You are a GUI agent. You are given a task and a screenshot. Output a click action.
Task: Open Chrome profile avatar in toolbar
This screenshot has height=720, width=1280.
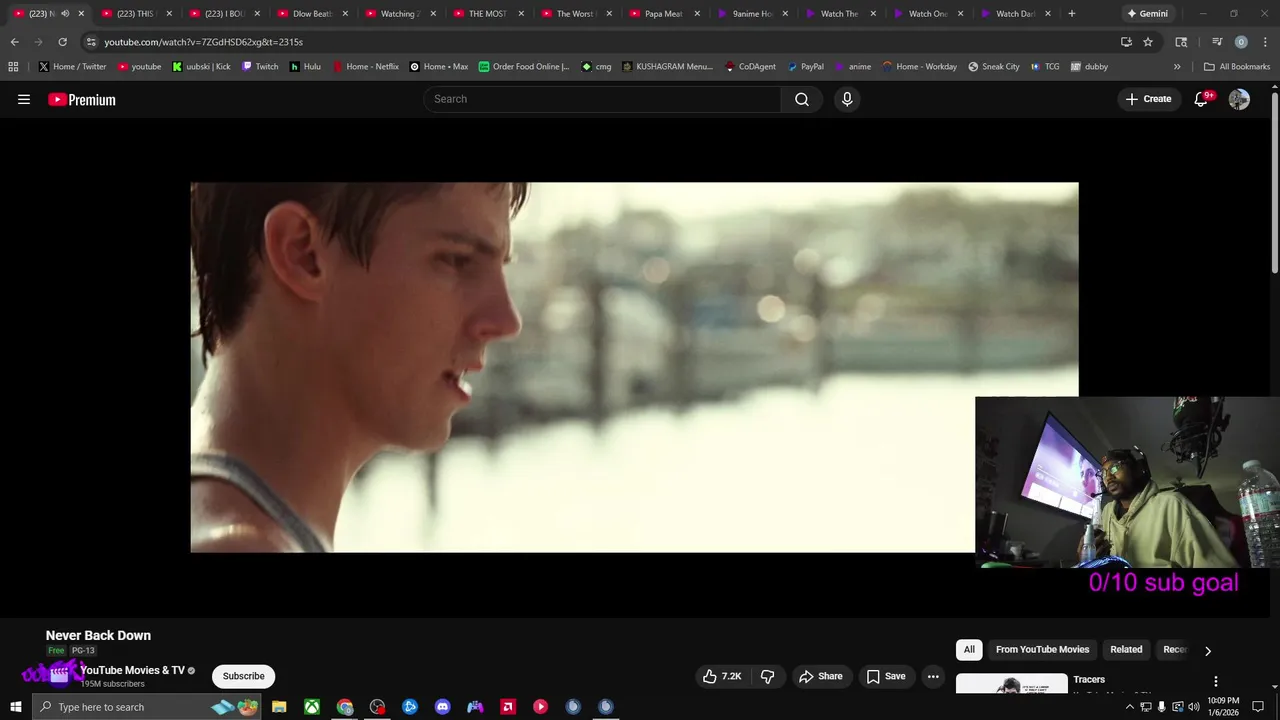click(x=1241, y=42)
